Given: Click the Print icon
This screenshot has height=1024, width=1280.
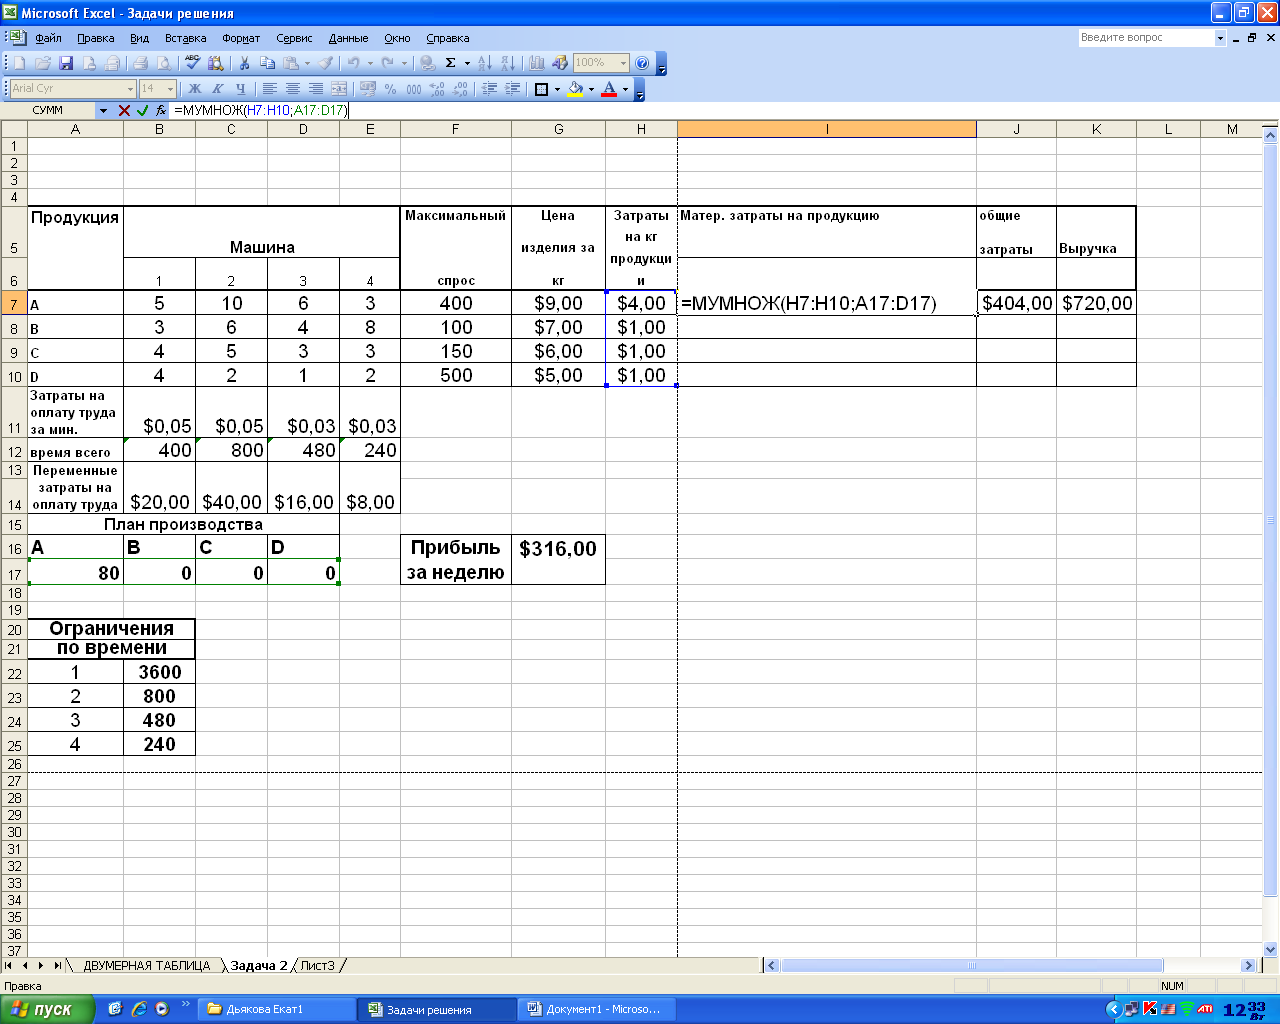Looking at the screenshot, I should point(140,63).
